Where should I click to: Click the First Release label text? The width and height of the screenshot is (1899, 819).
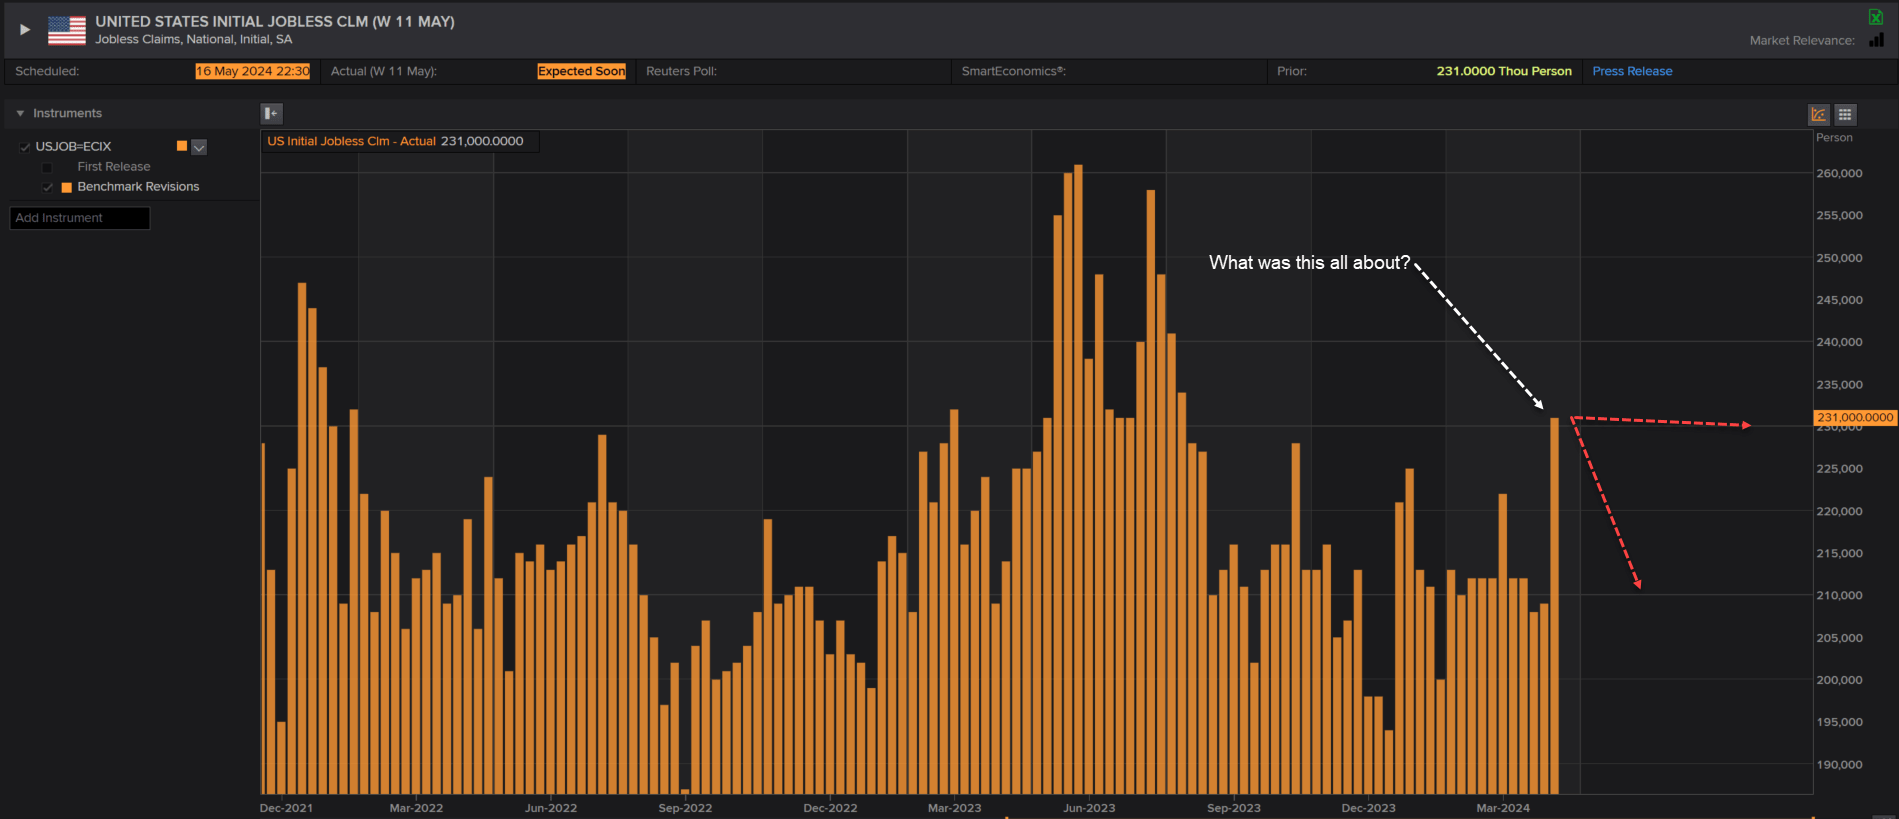click(114, 167)
